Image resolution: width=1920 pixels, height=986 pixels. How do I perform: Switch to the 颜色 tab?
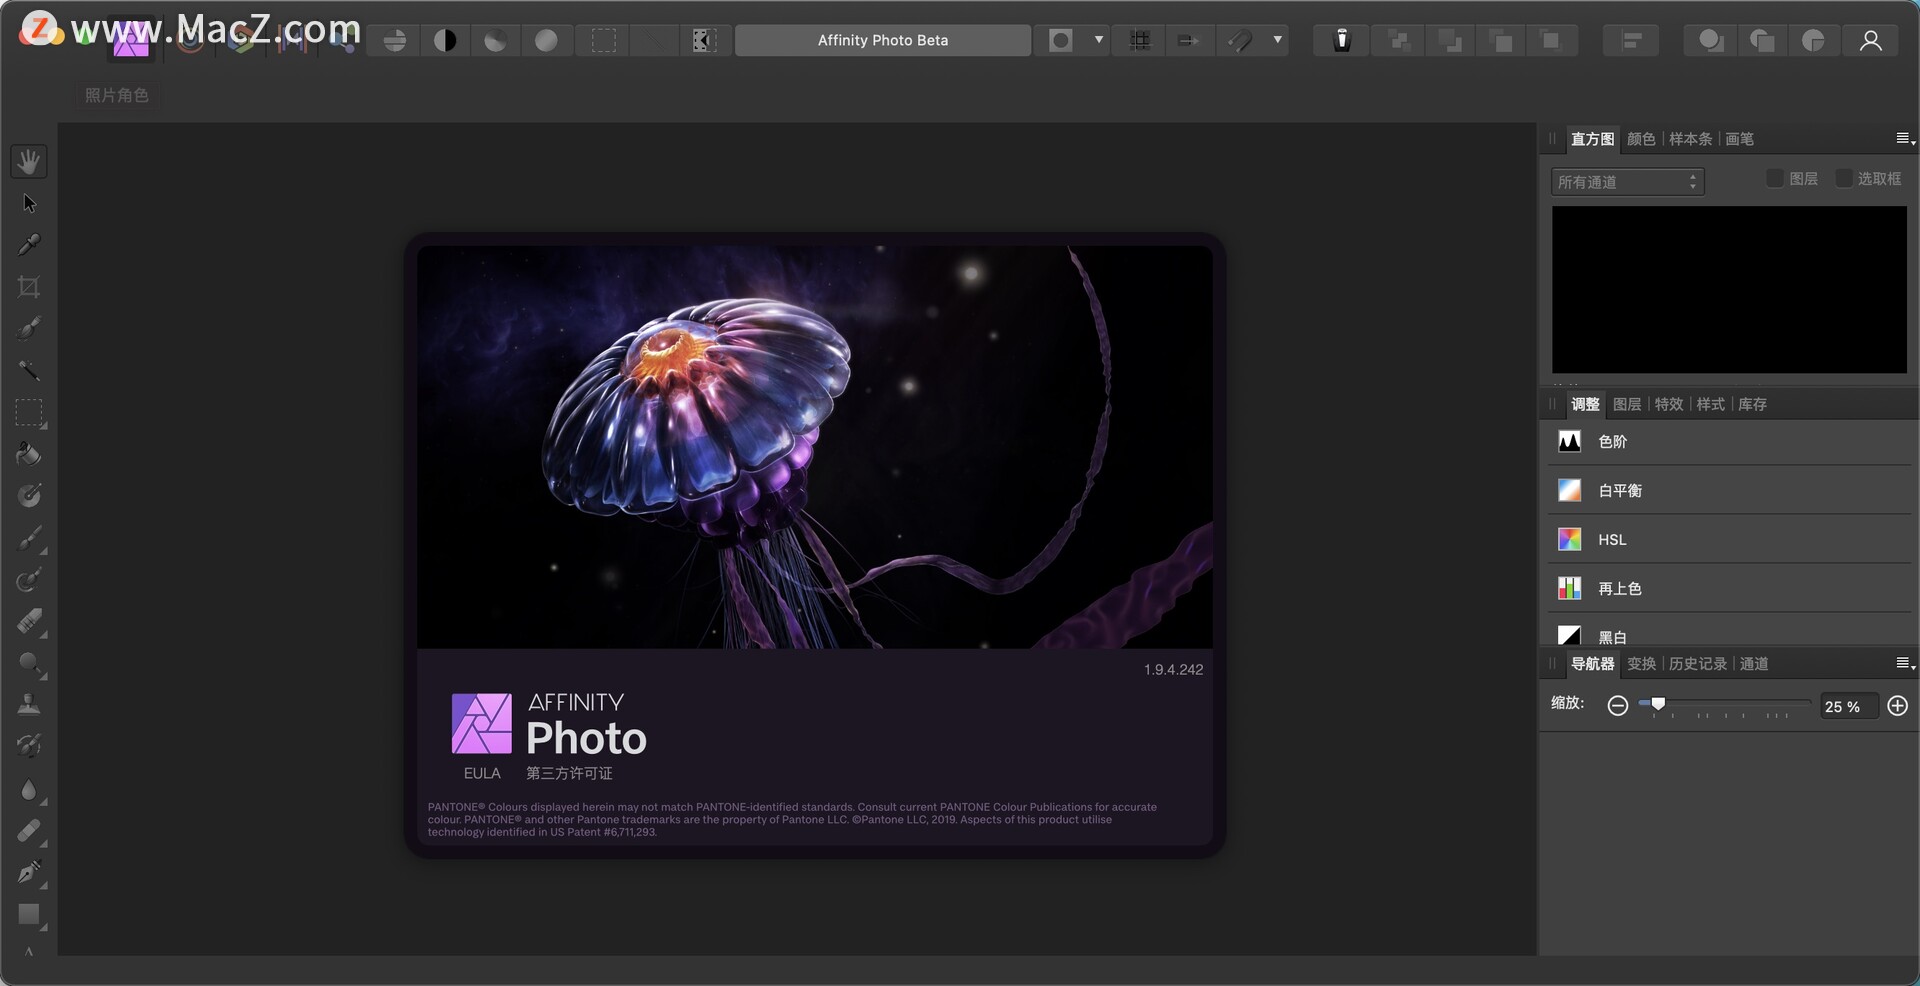1641,139
